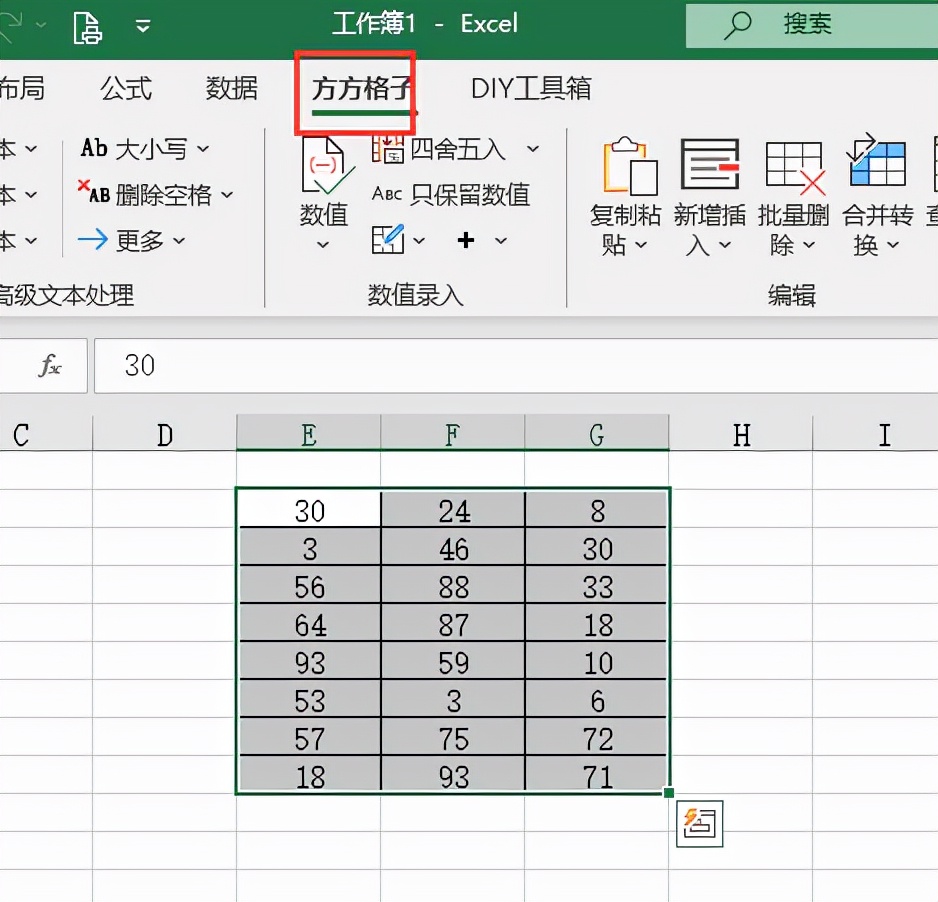Open the dropdown under 数值
The height and width of the screenshot is (902, 938).
click(323, 244)
